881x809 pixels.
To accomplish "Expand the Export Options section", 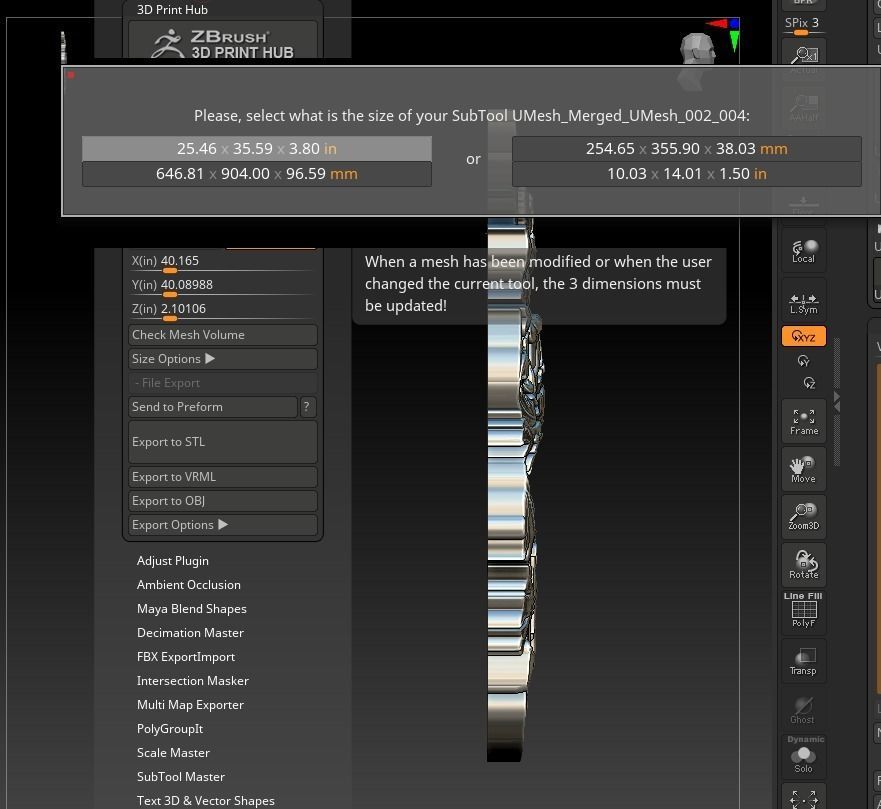I will [x=222, y=525].
